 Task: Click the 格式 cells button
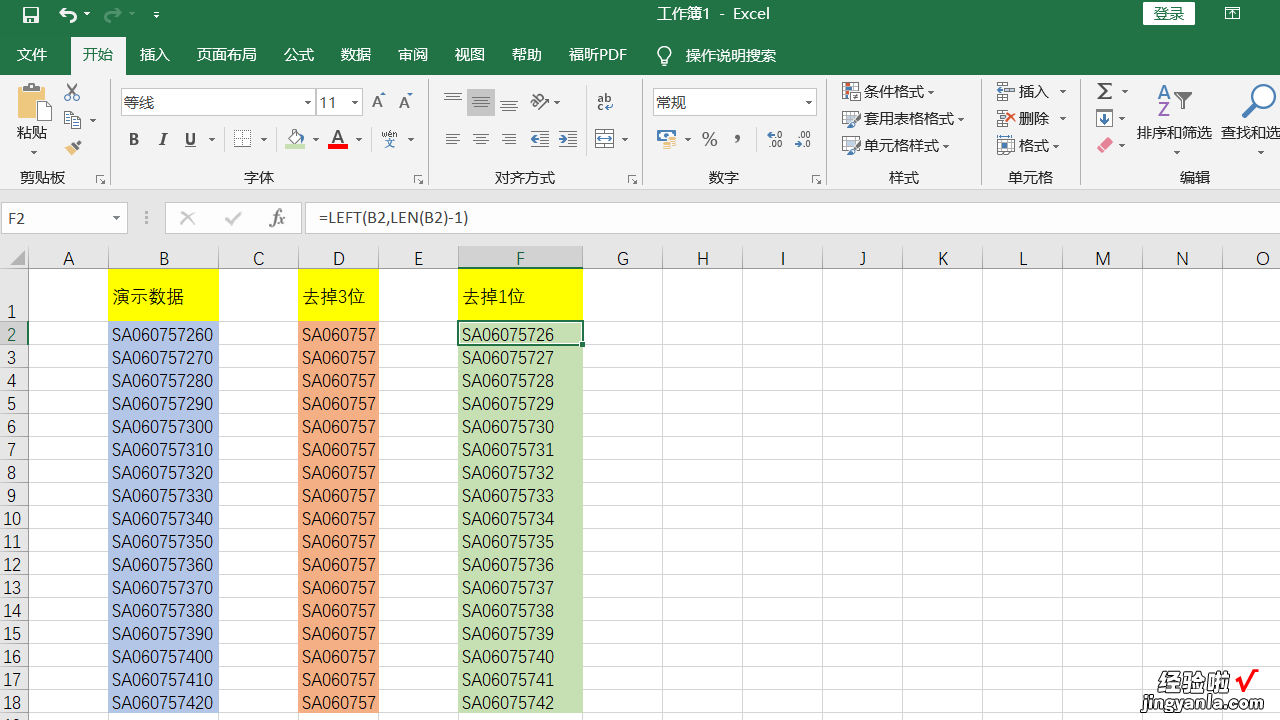coord(1028,145)
